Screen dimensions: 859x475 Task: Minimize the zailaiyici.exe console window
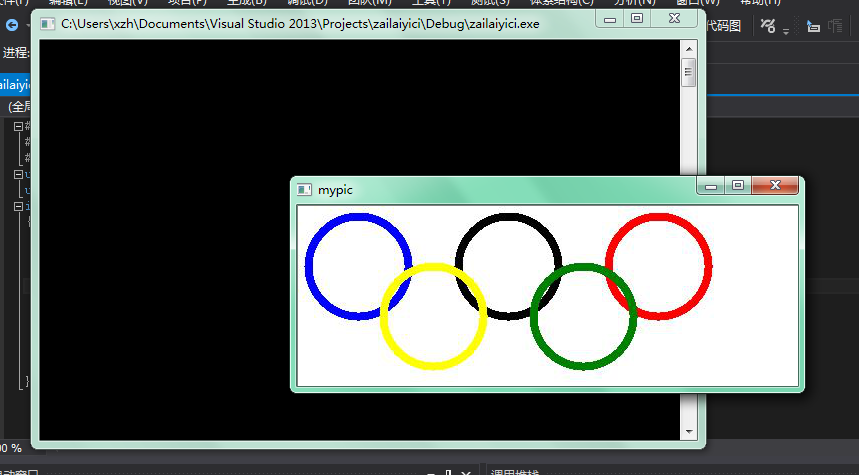pyautogui.click(x=610, y=19)
